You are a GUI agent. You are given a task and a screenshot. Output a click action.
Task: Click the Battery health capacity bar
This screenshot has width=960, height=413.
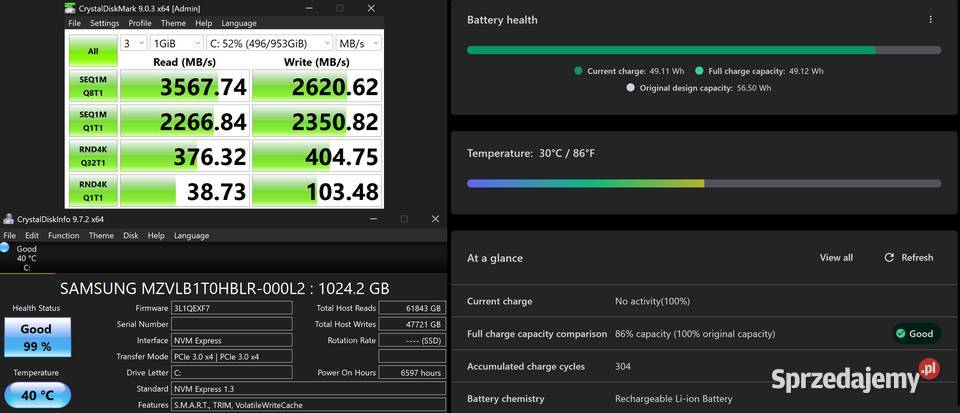(x=704, y=50)
